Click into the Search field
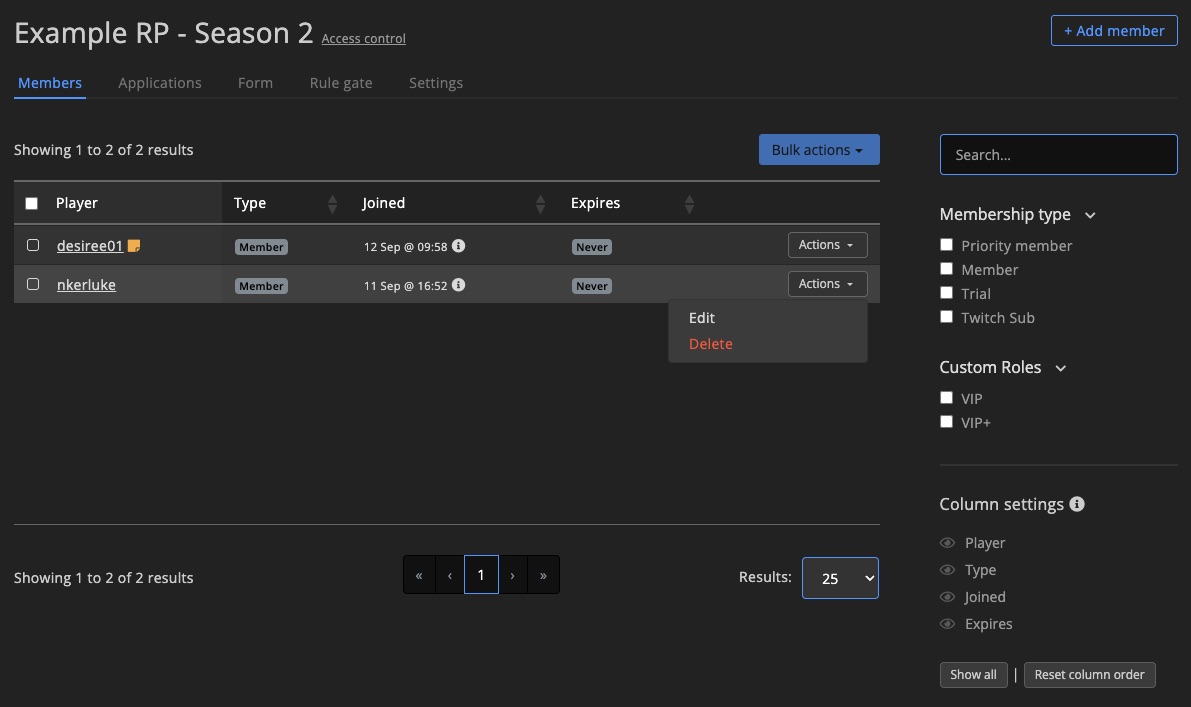Screen dimensions: 1191x707 coord(1058,155)
